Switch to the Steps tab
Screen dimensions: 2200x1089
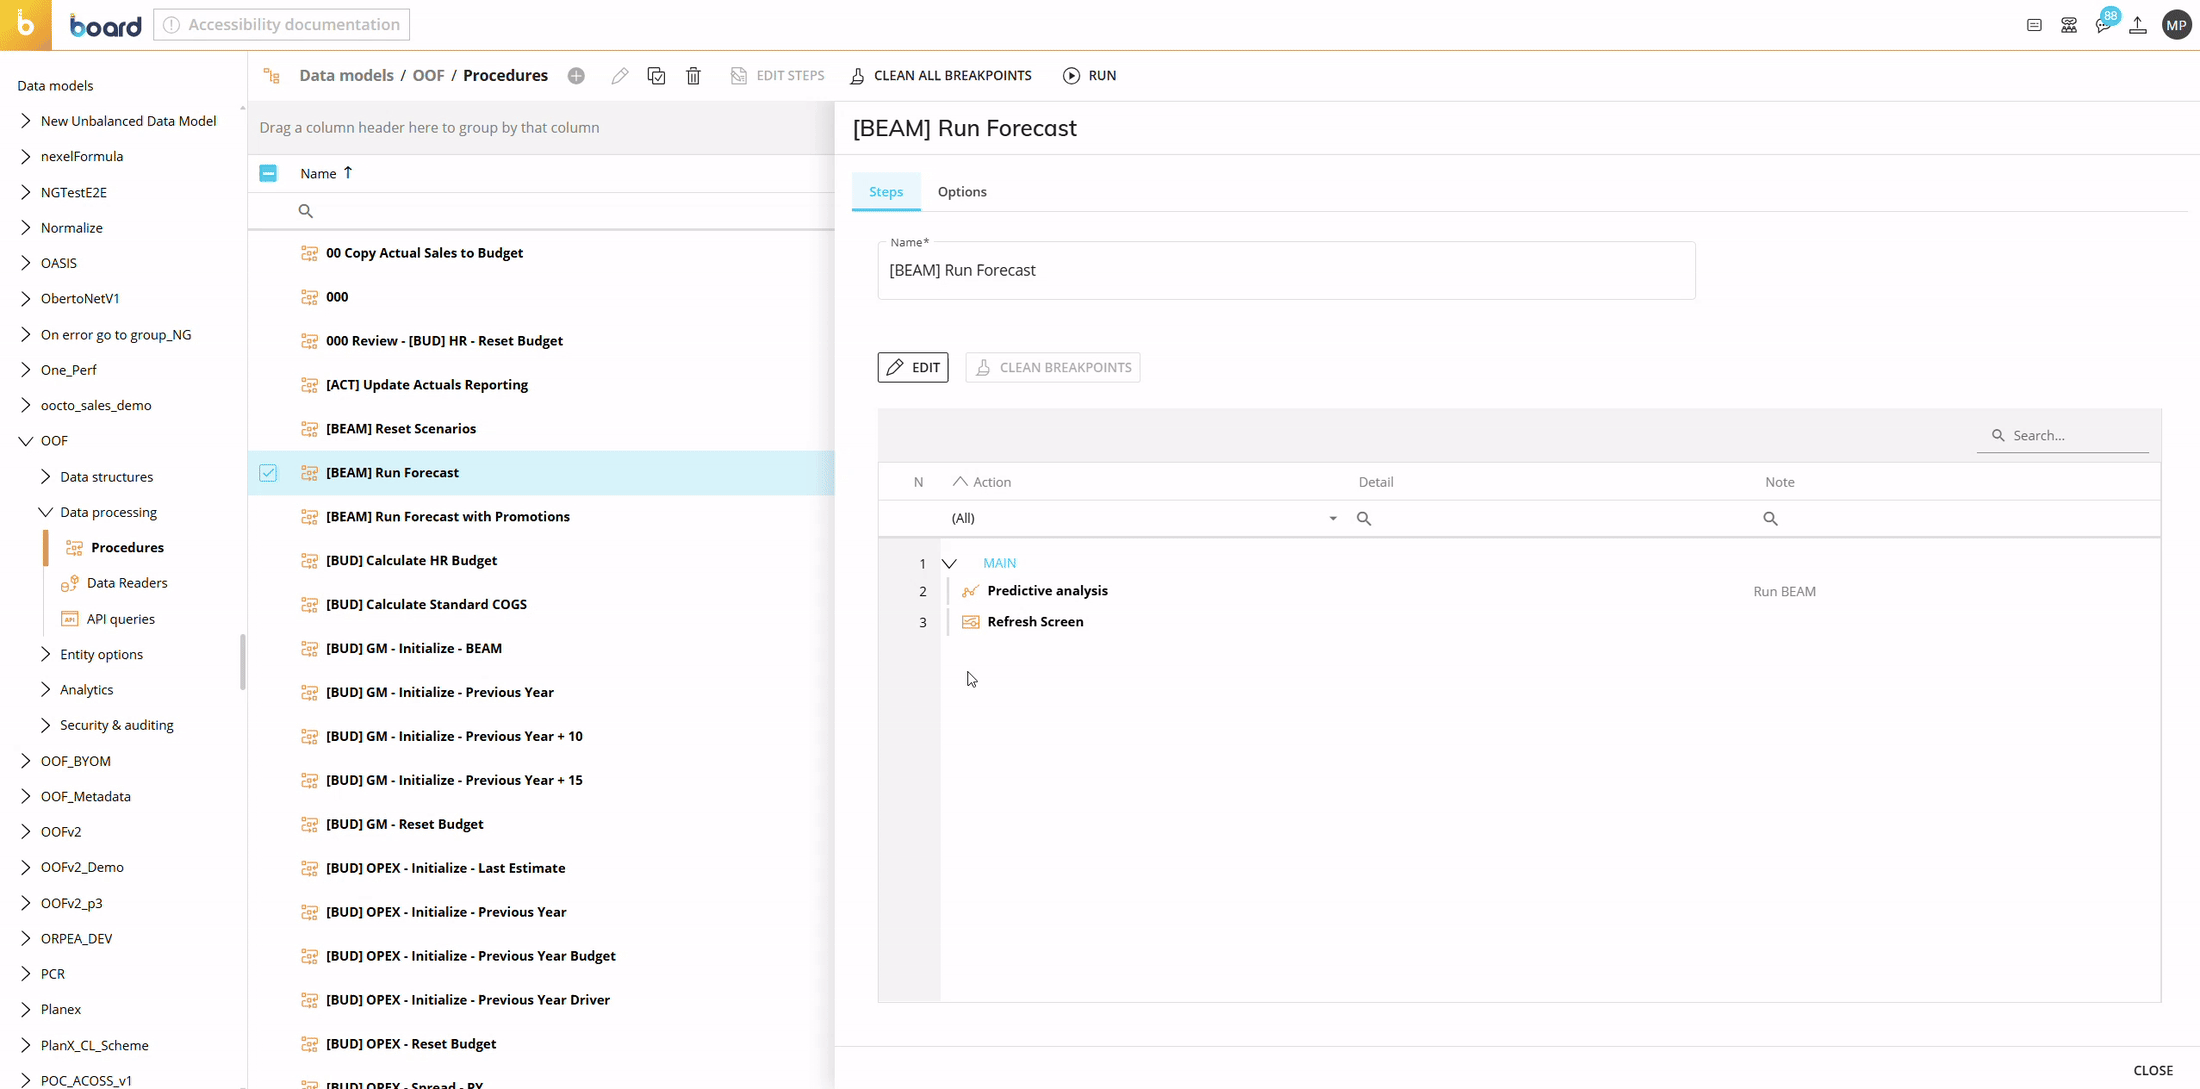[x=886, y=192]
